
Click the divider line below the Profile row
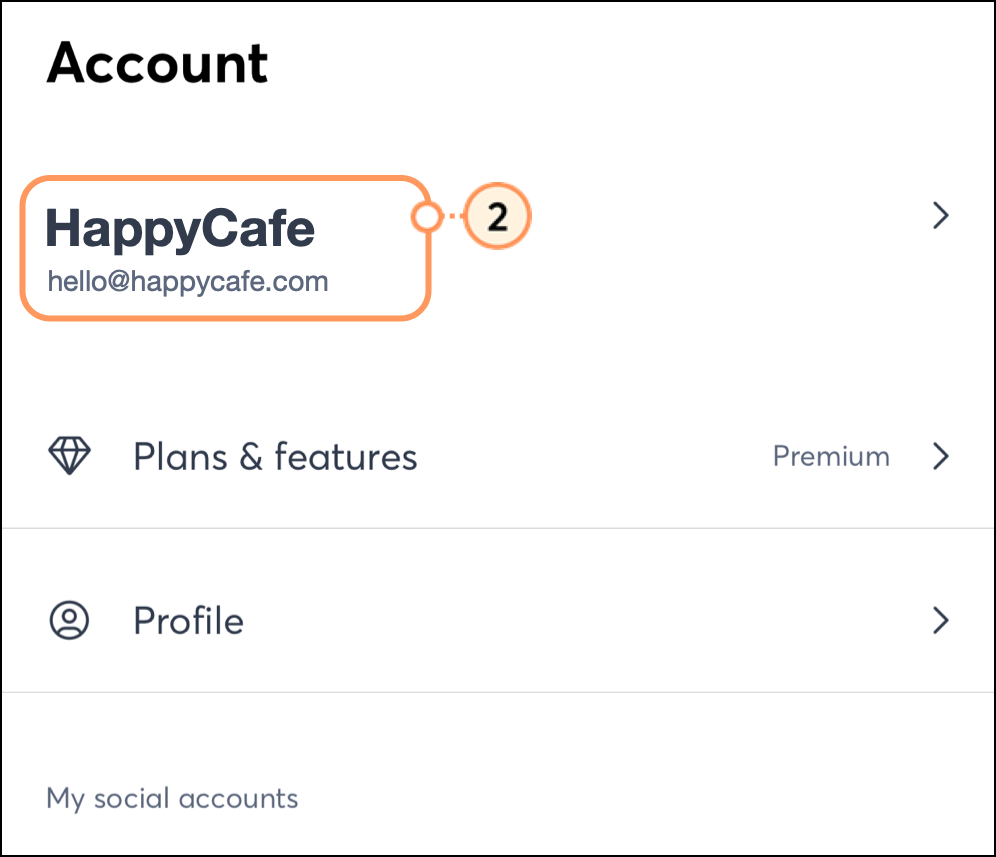[x=498, y=692]
